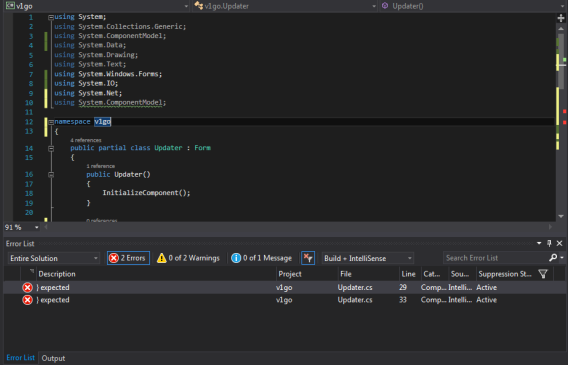Click the highlighted v1go namespace name

click(x=103, y=122)
